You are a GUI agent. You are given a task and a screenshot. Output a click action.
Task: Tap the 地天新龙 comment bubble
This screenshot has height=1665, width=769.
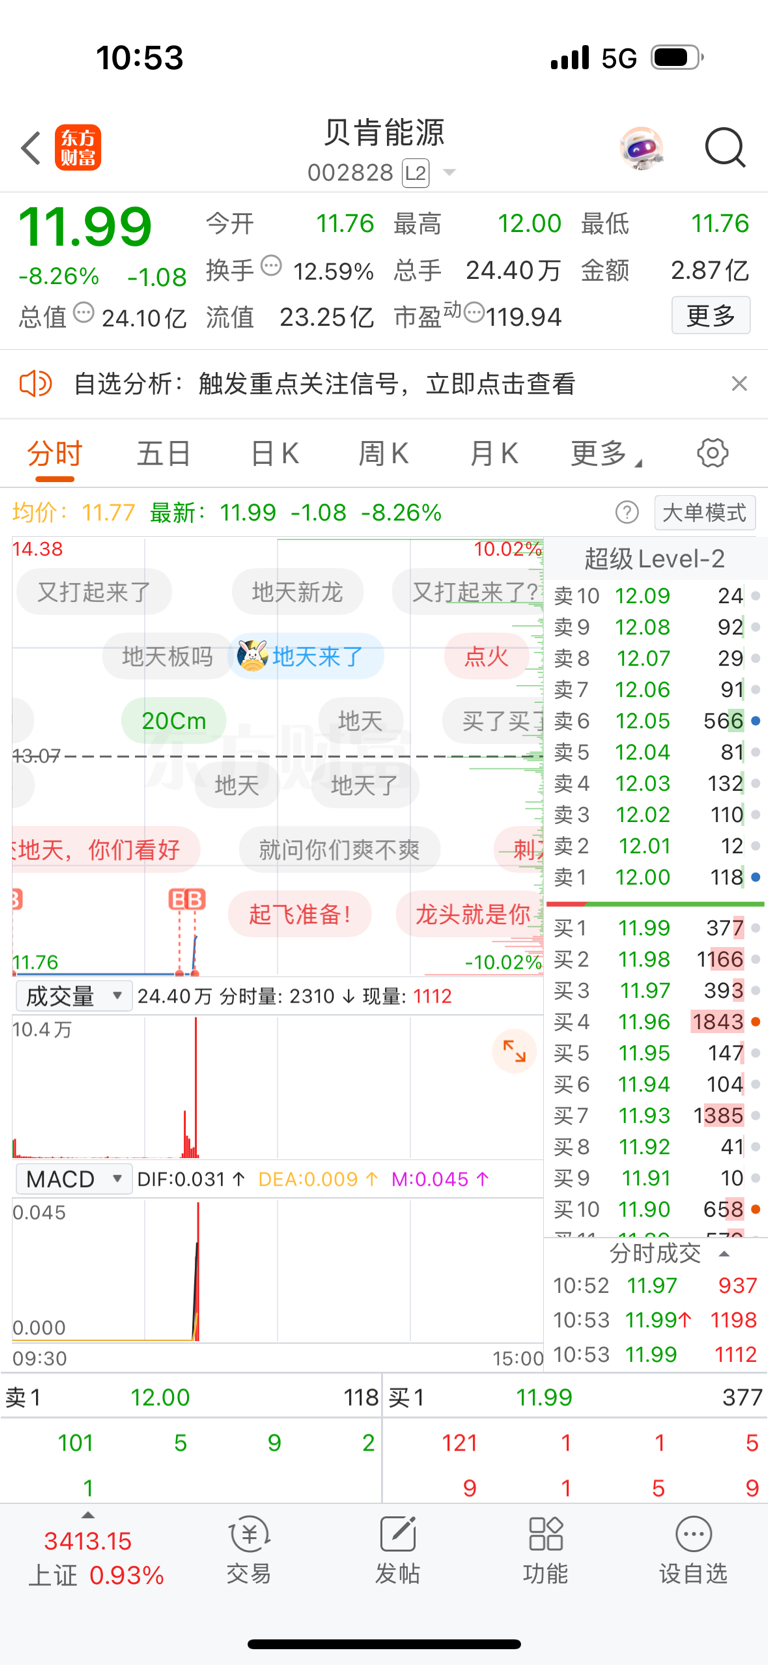pos(297,592)
